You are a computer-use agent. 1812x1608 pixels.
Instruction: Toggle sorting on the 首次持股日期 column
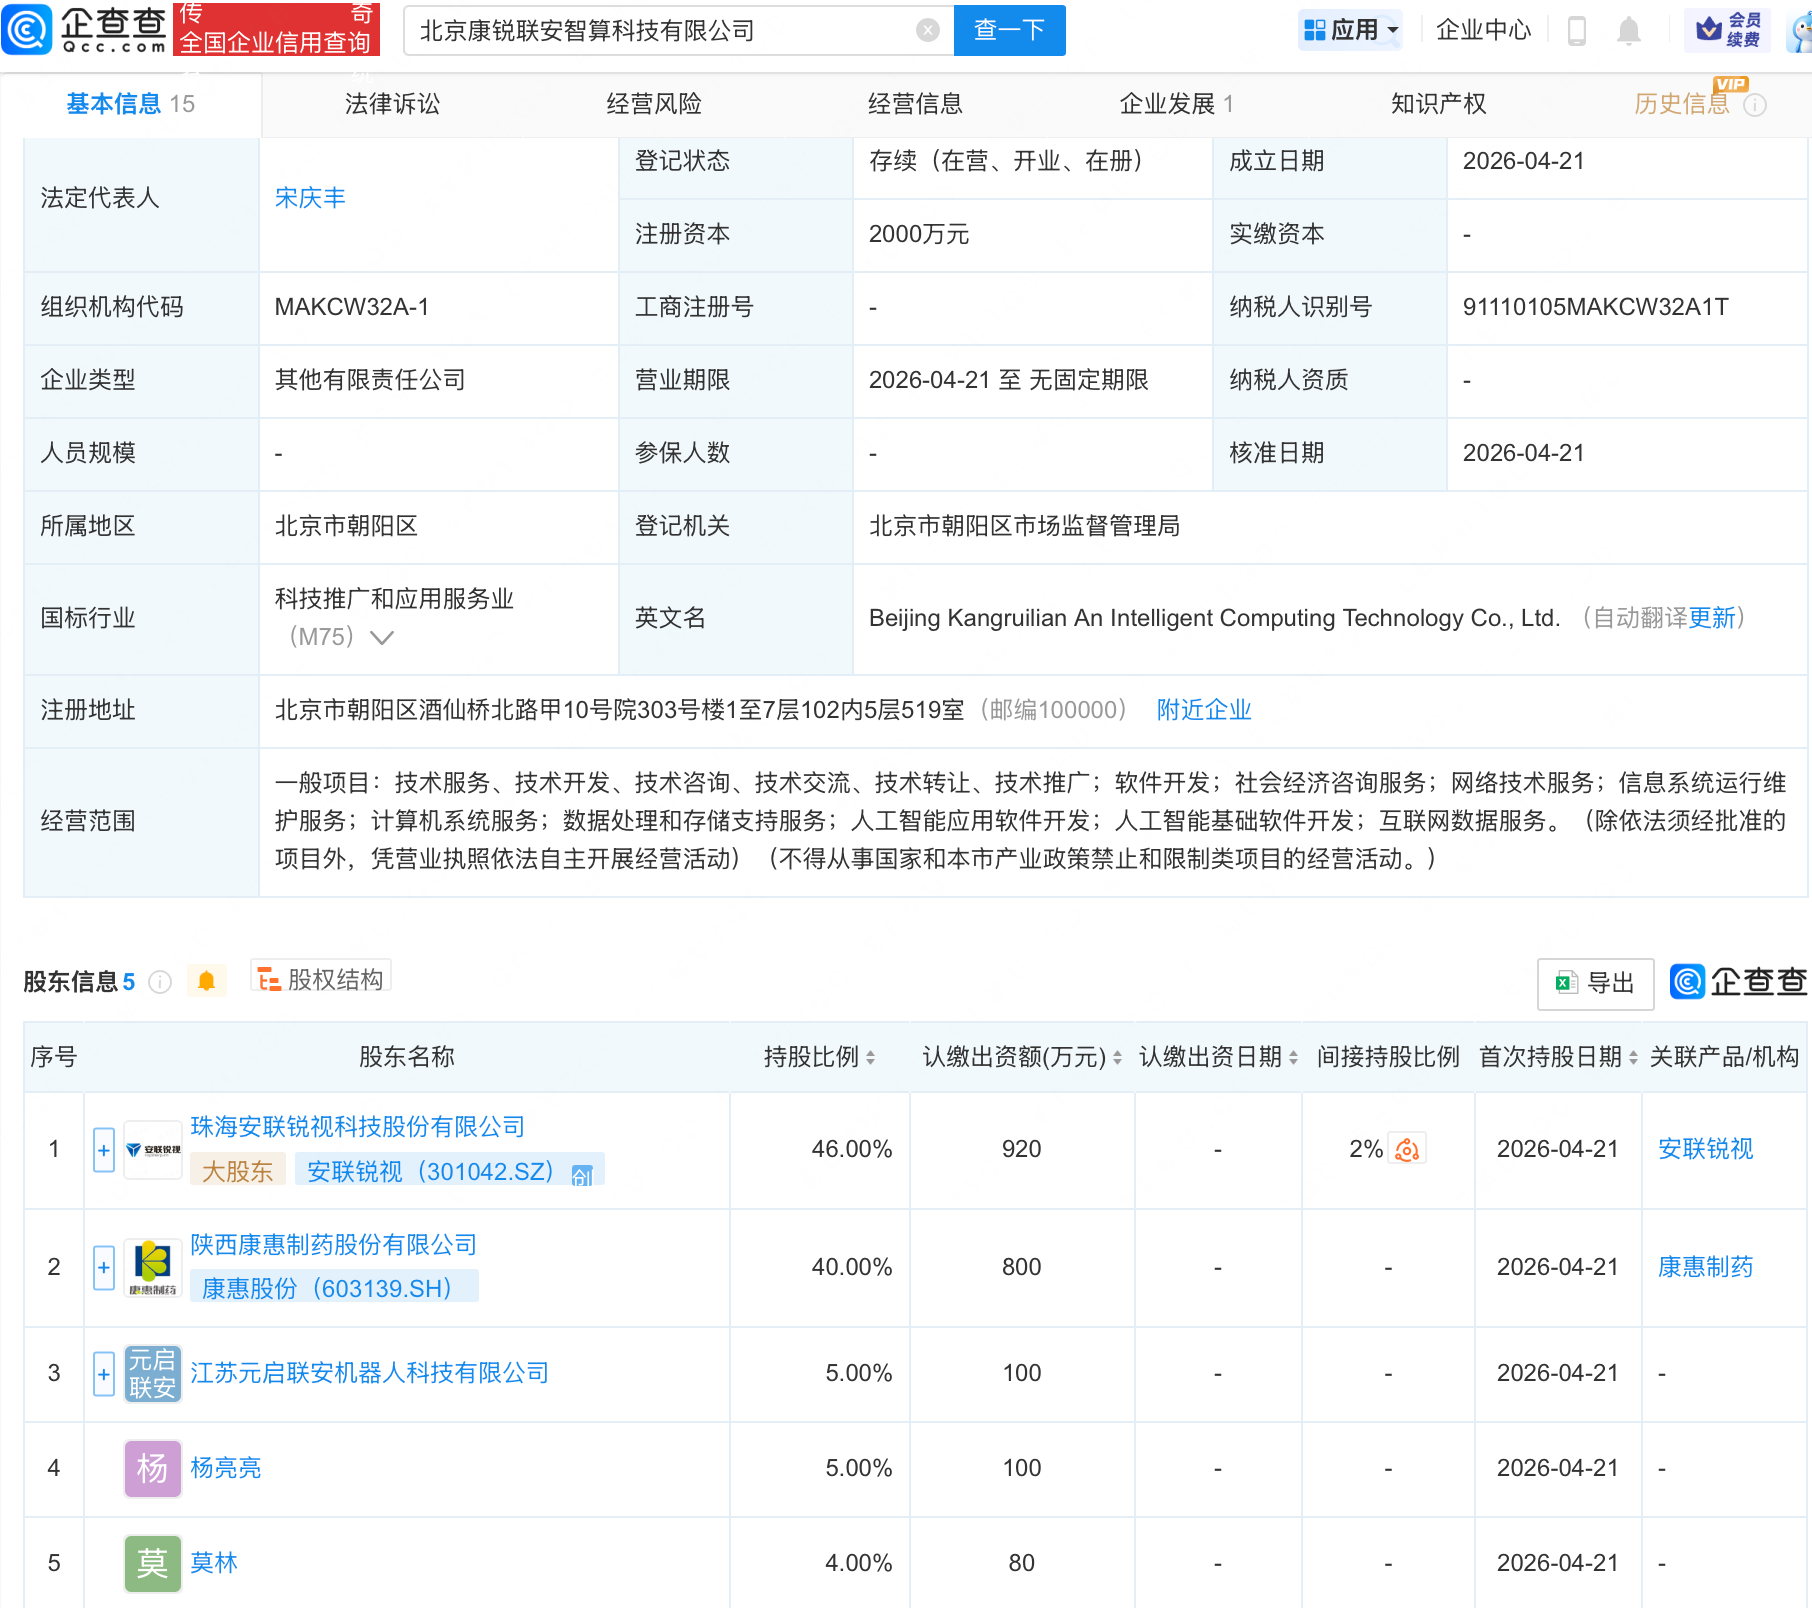[x=1635, y=1057]
